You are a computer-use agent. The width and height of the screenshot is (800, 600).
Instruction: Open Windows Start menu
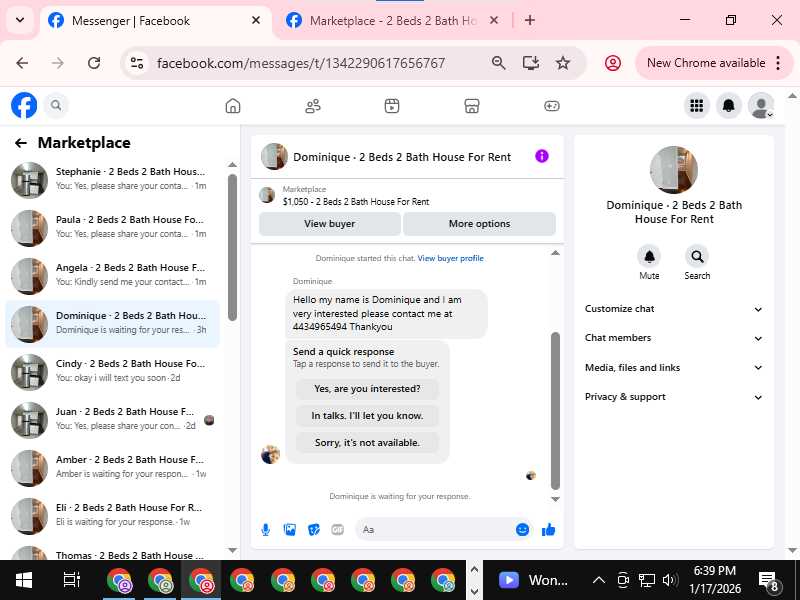point(23,580)
